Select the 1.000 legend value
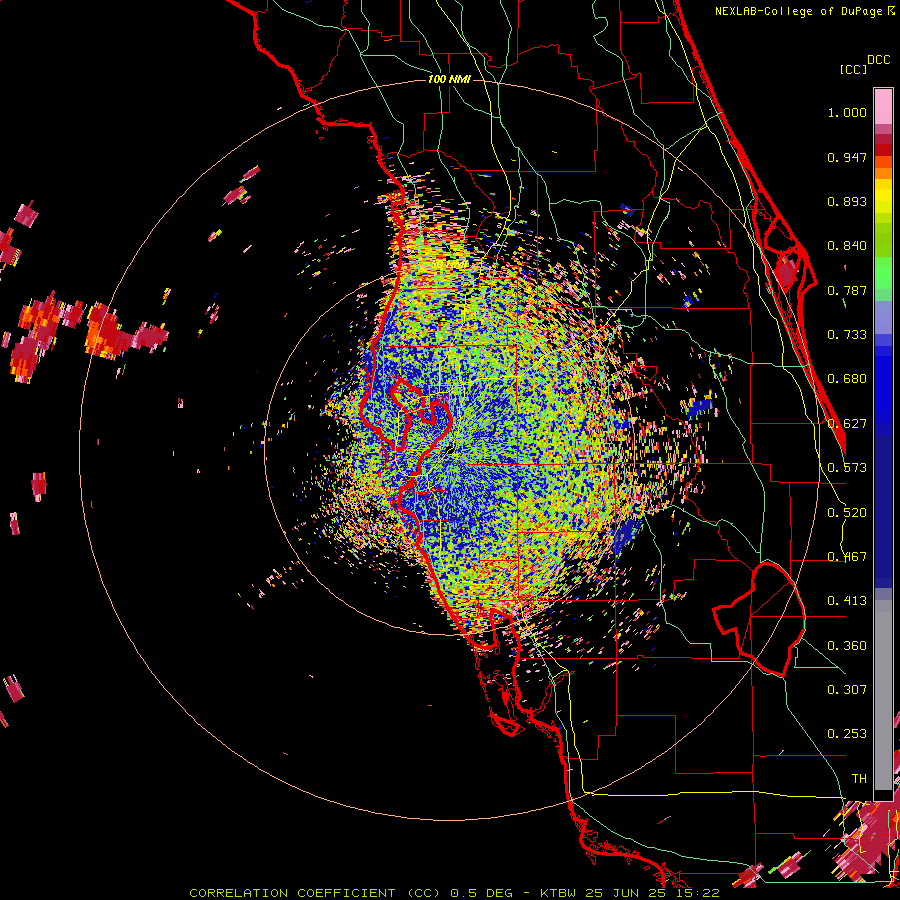This screenshot has width=900, height=900. point(847,113)
